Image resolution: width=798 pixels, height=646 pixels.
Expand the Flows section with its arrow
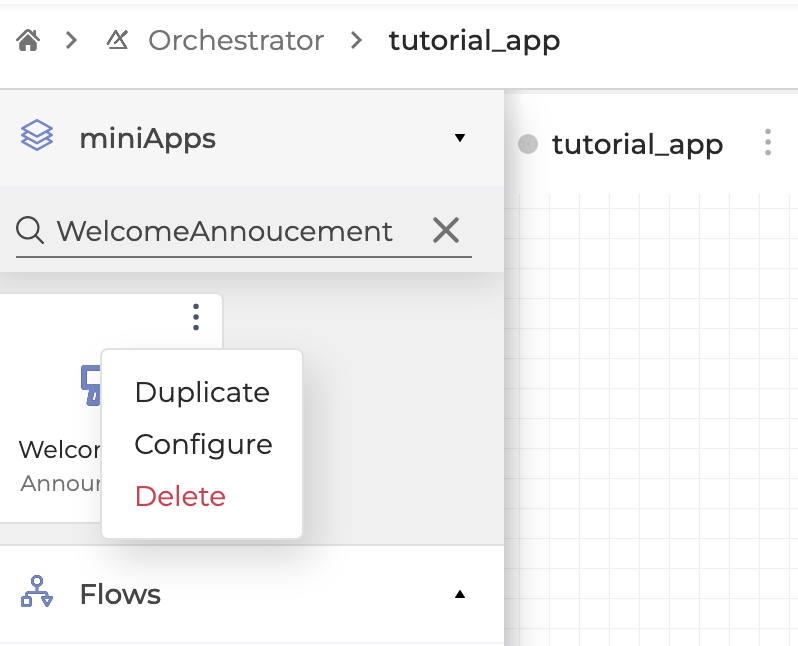click(460, 594)
